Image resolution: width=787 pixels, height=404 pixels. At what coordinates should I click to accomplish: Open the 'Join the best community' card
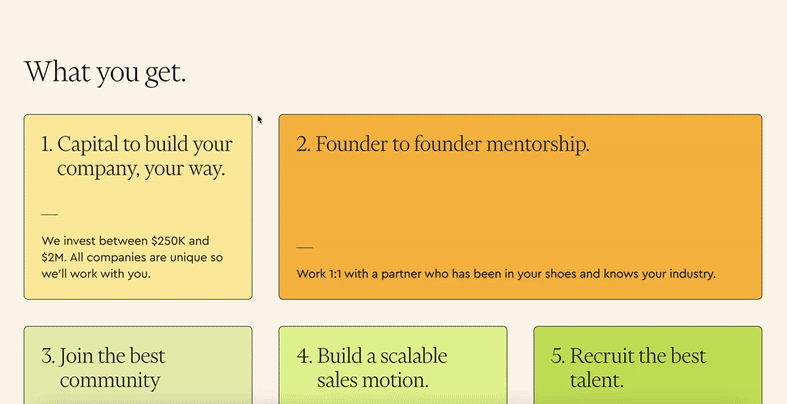(x=138, y=365)
